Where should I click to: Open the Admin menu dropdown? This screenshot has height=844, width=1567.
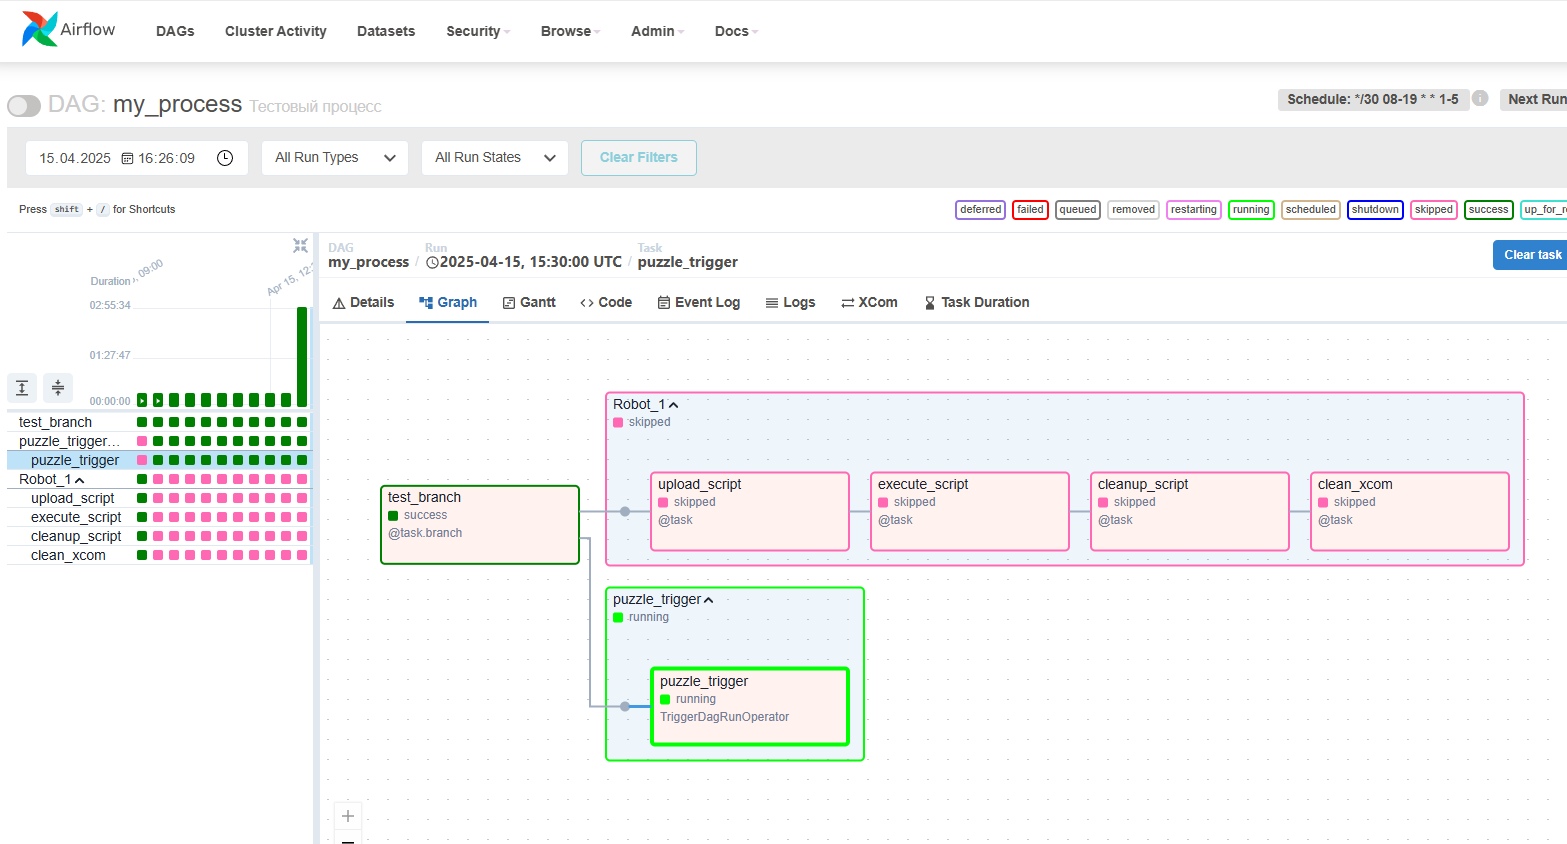[x=658, y=31]
